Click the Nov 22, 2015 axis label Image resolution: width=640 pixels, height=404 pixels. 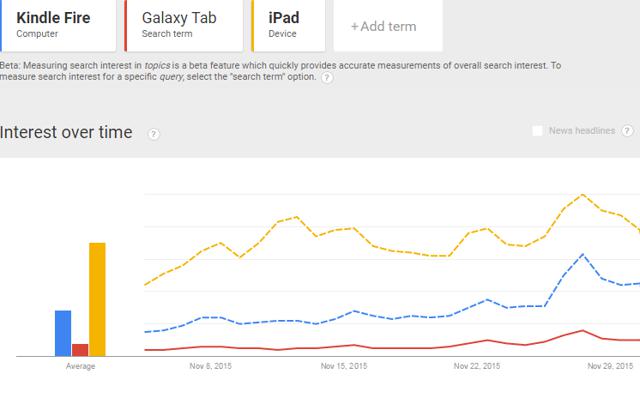tap(477, 366)
